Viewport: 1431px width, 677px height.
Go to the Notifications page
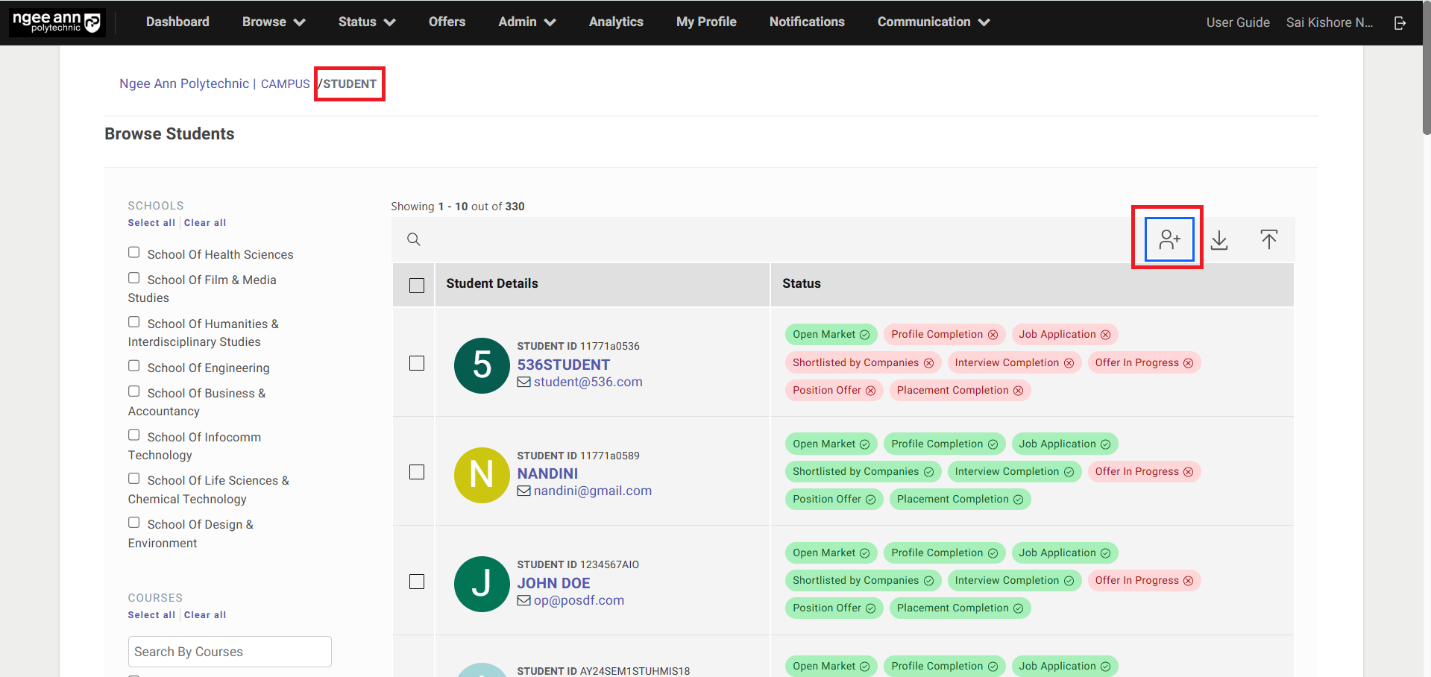tap(806, 22)
